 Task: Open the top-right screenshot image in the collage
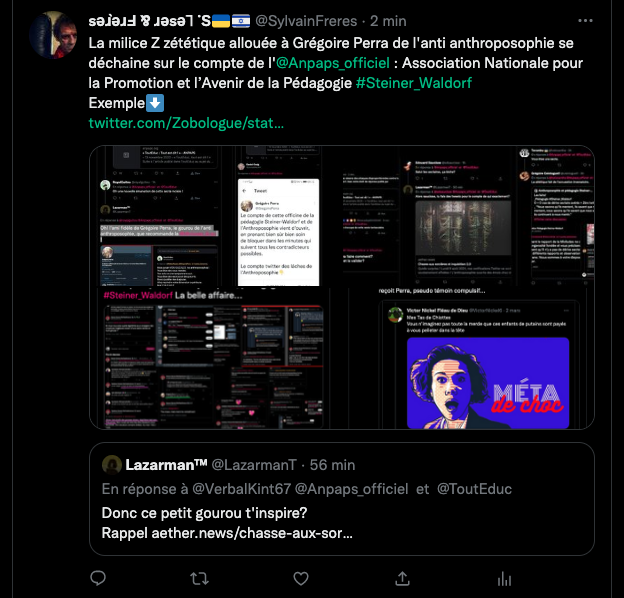click(x=469, y=216)
